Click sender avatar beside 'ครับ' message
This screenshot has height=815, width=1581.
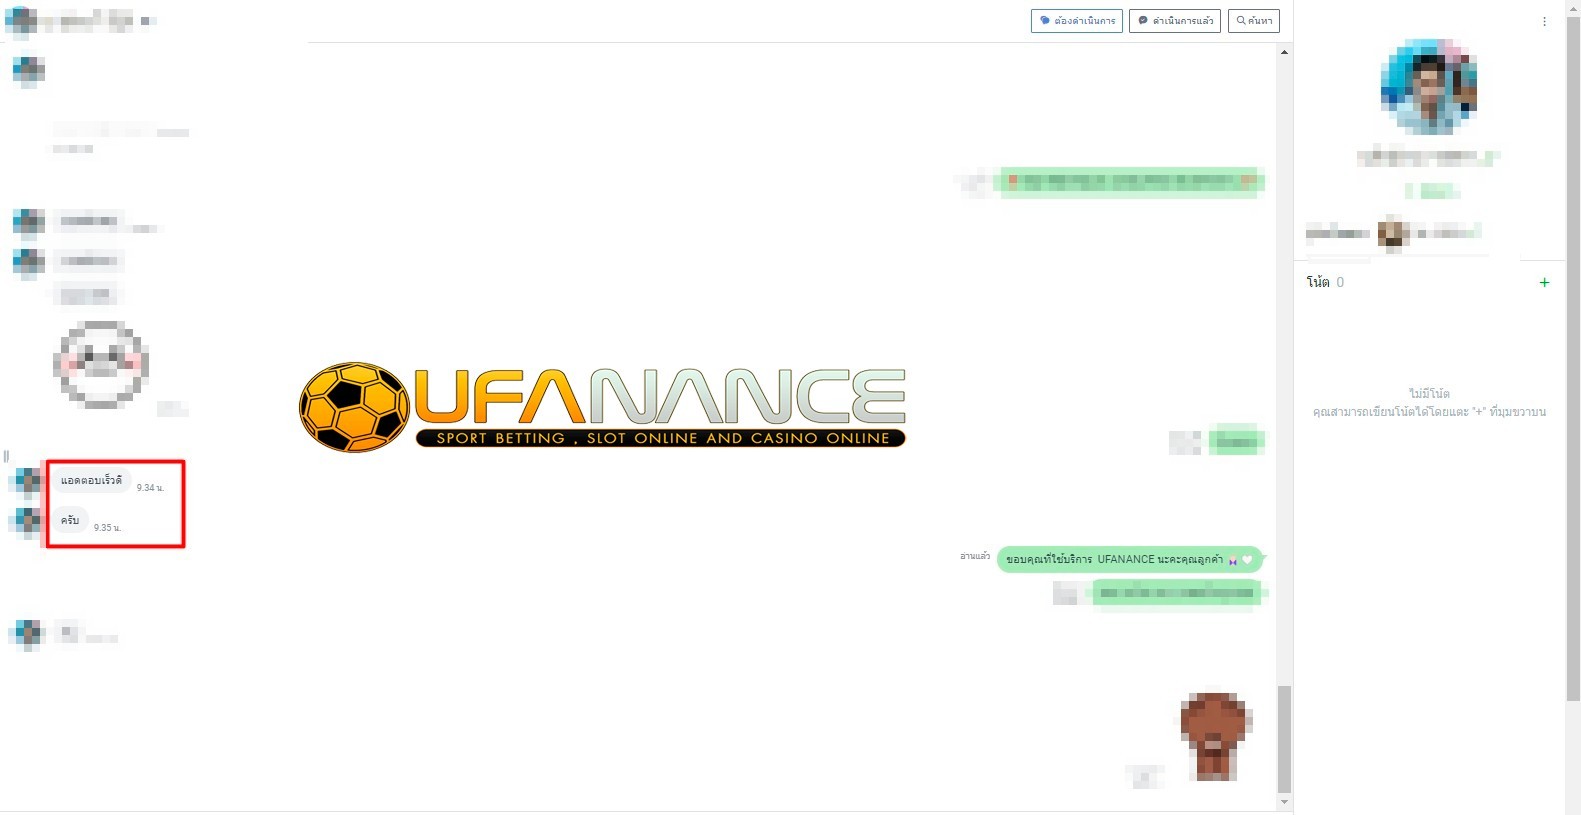pos(28,522)
